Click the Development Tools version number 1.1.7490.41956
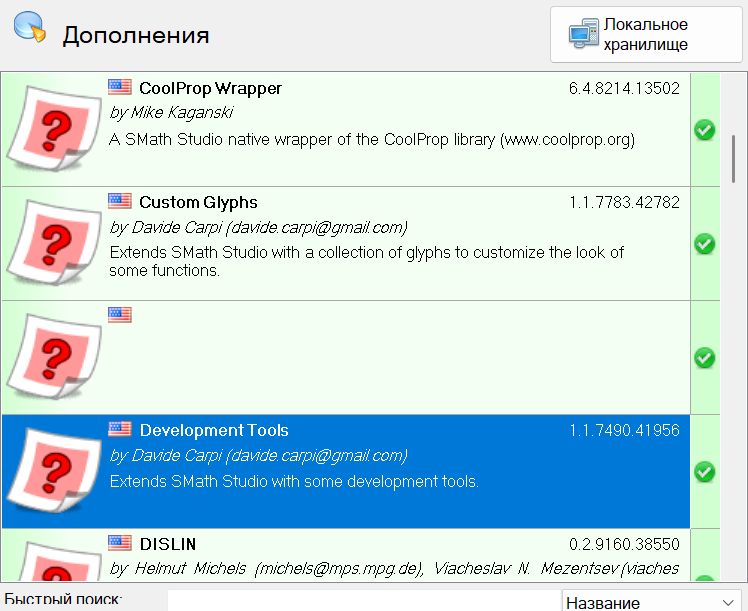The image size is (748, 611). (624, 431)
